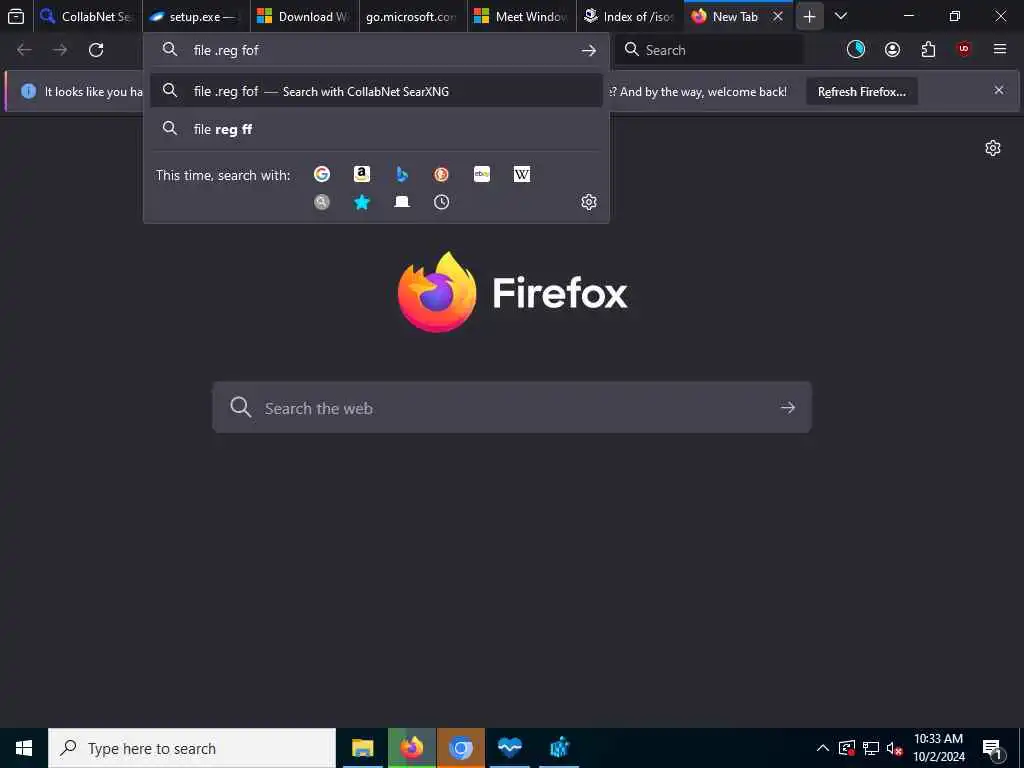Switch to the Index of /isos tab
1024x768 pixels.
[x=630, y=17]
